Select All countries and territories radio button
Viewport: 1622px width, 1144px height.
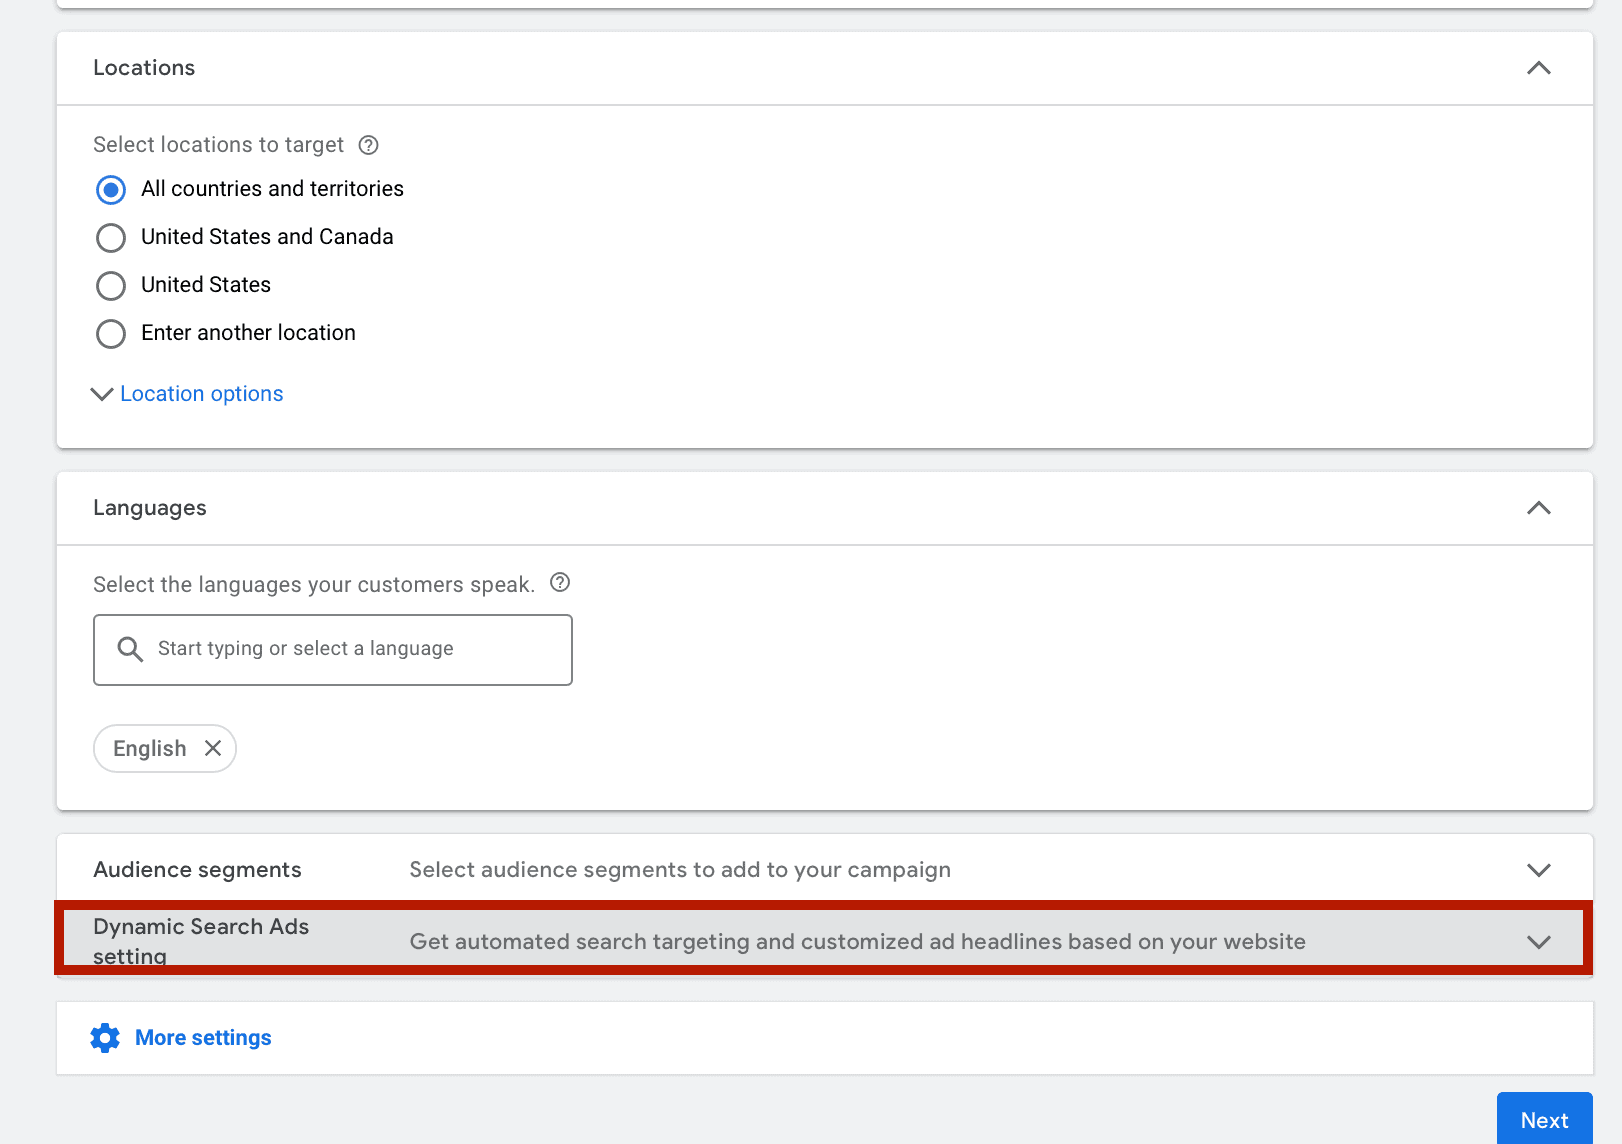click(111, 189)
